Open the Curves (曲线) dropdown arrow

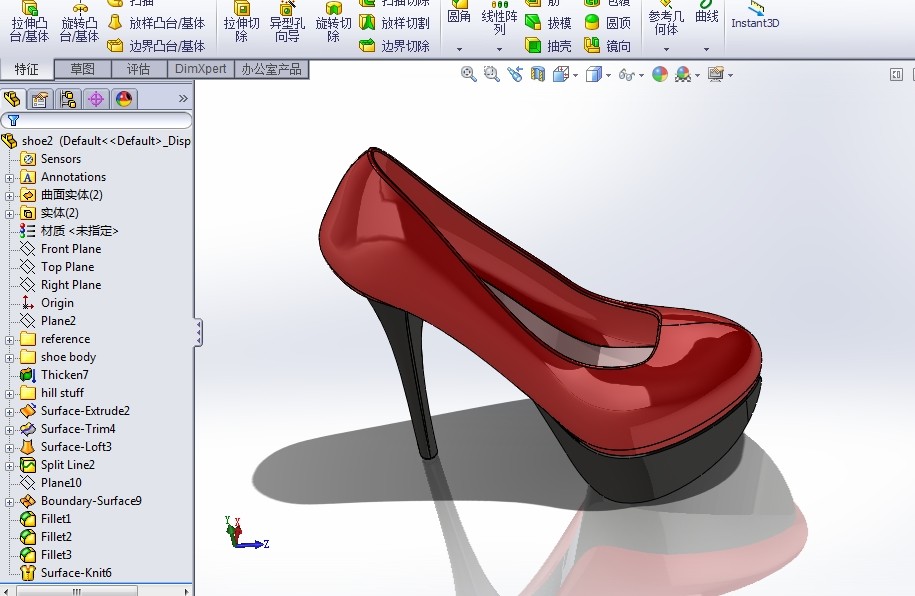click(x=707, y=49)
